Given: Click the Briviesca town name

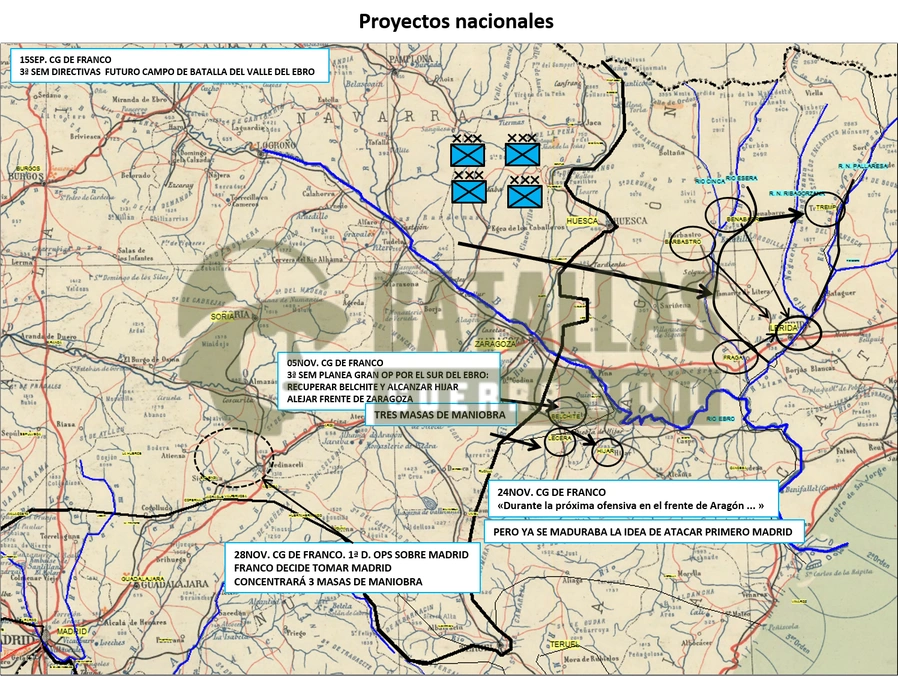Looking at the screenshot, I should coord(85,137).
